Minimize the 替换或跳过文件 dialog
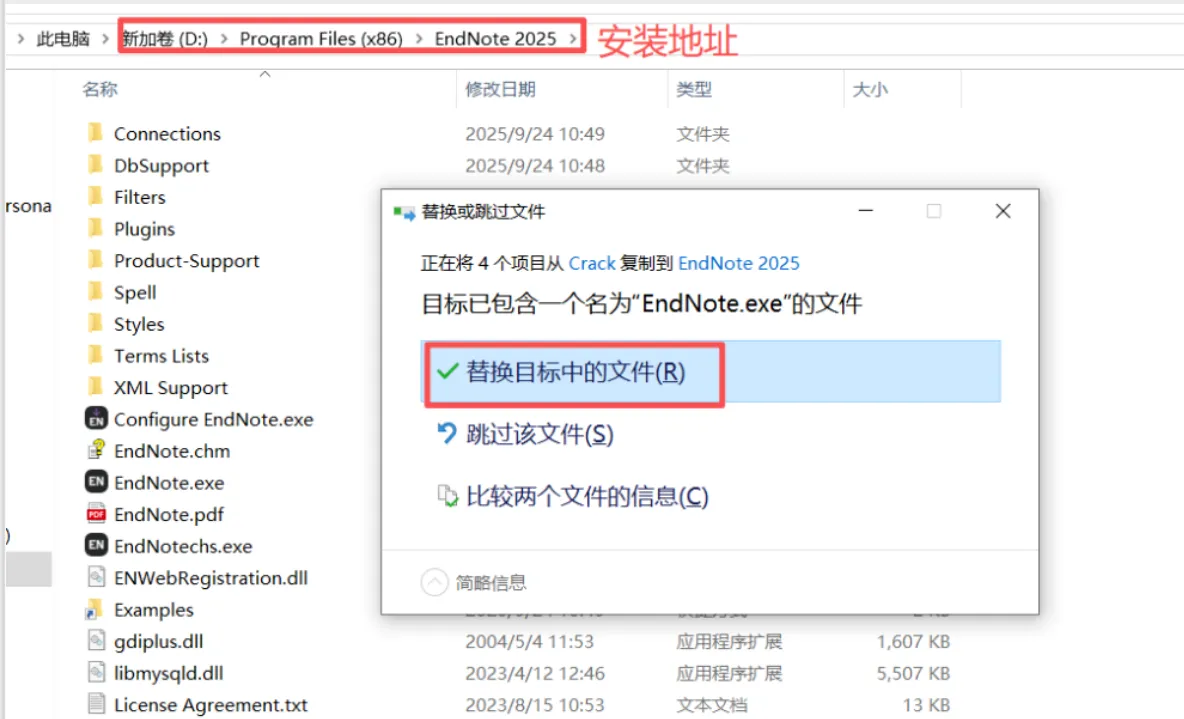Screen dimensions: 1184x719 (865, 211)
